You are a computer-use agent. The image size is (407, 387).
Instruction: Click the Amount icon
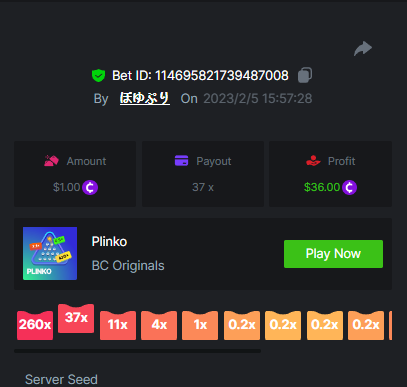(51, 161)
